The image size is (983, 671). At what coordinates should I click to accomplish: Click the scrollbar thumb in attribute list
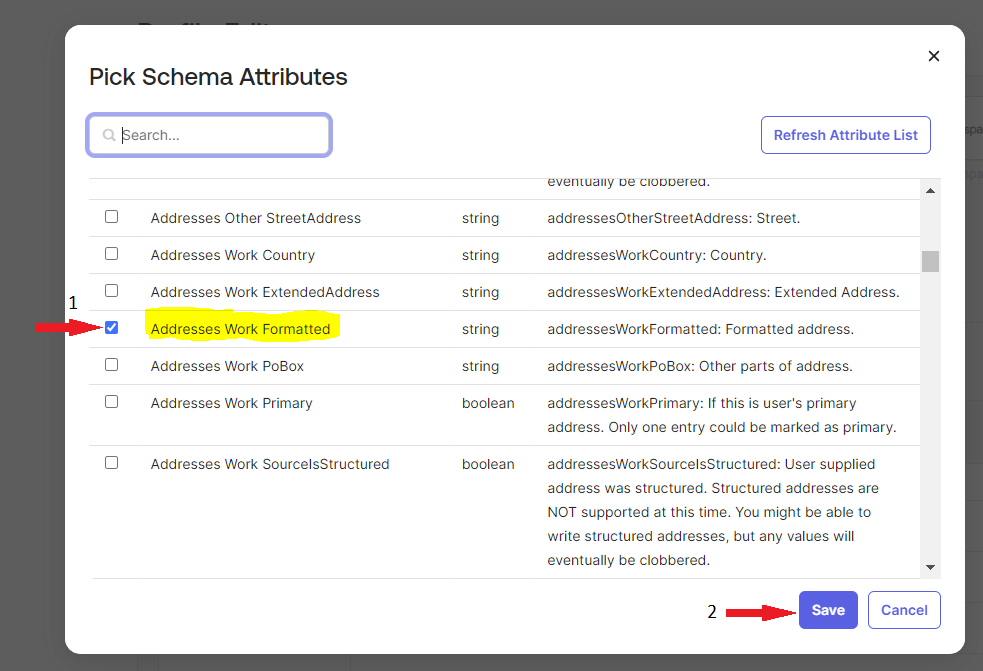[930, 260]
